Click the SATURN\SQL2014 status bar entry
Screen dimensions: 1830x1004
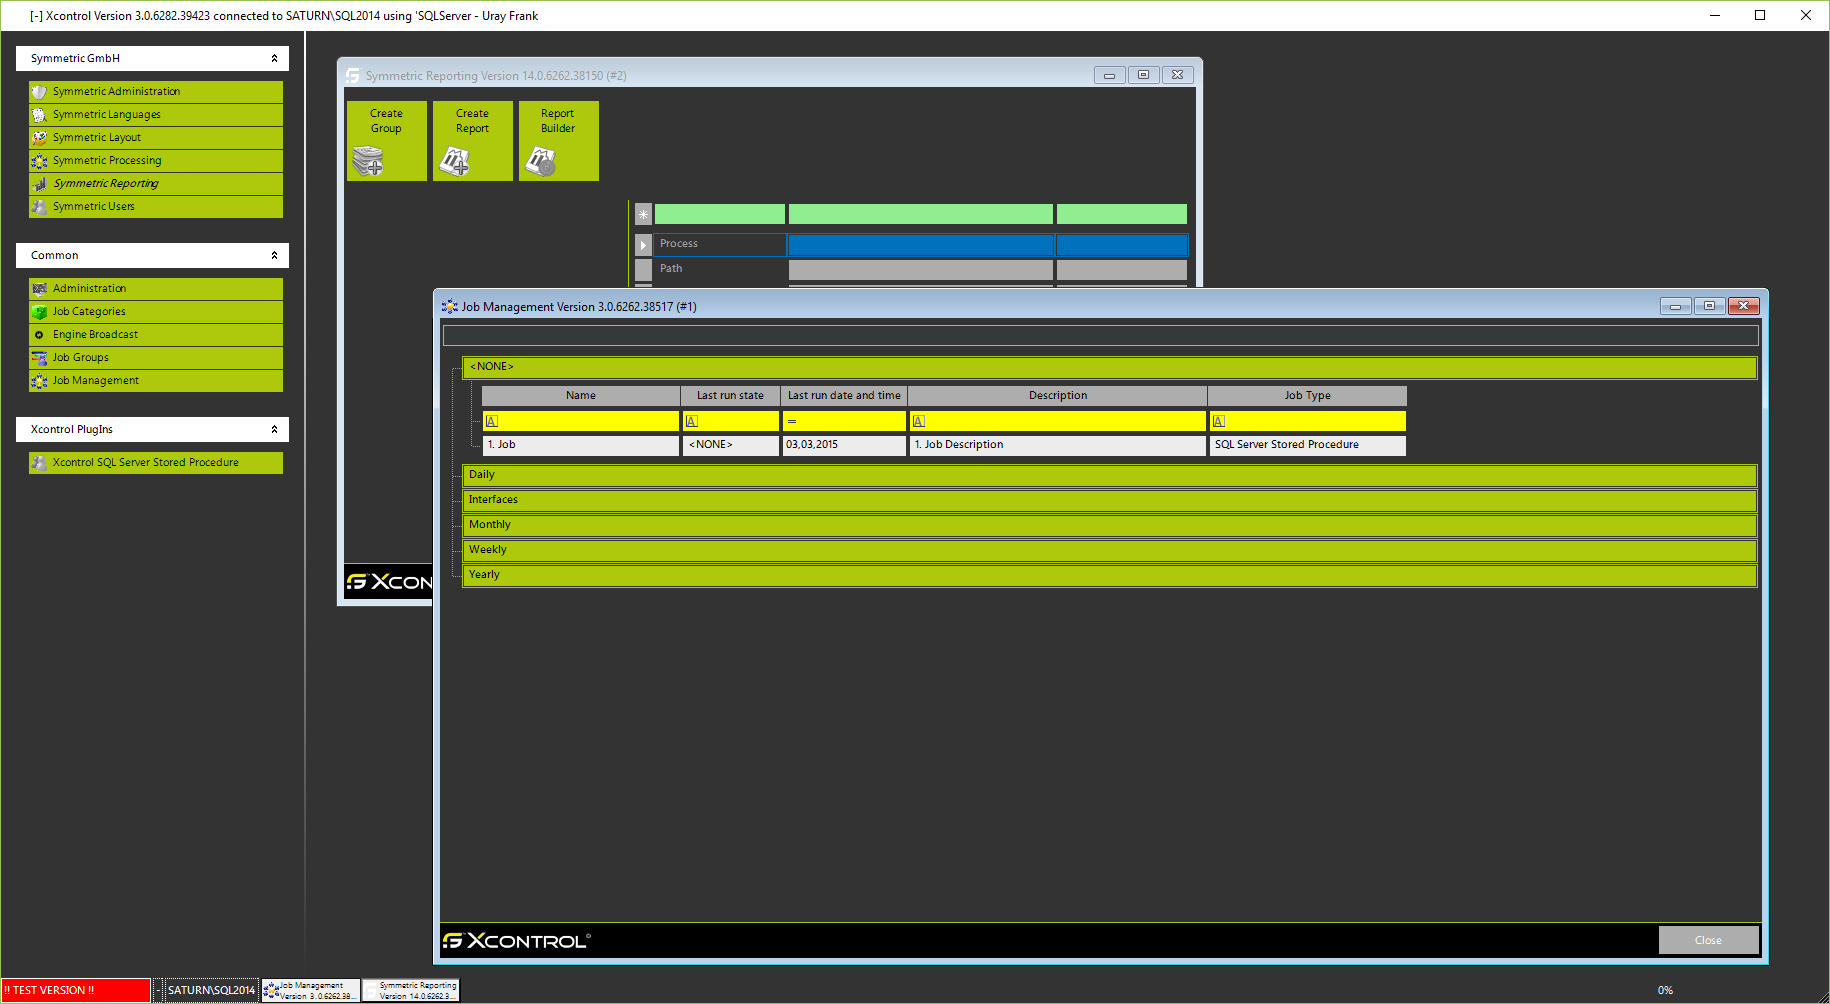click(x=211, y=990)
